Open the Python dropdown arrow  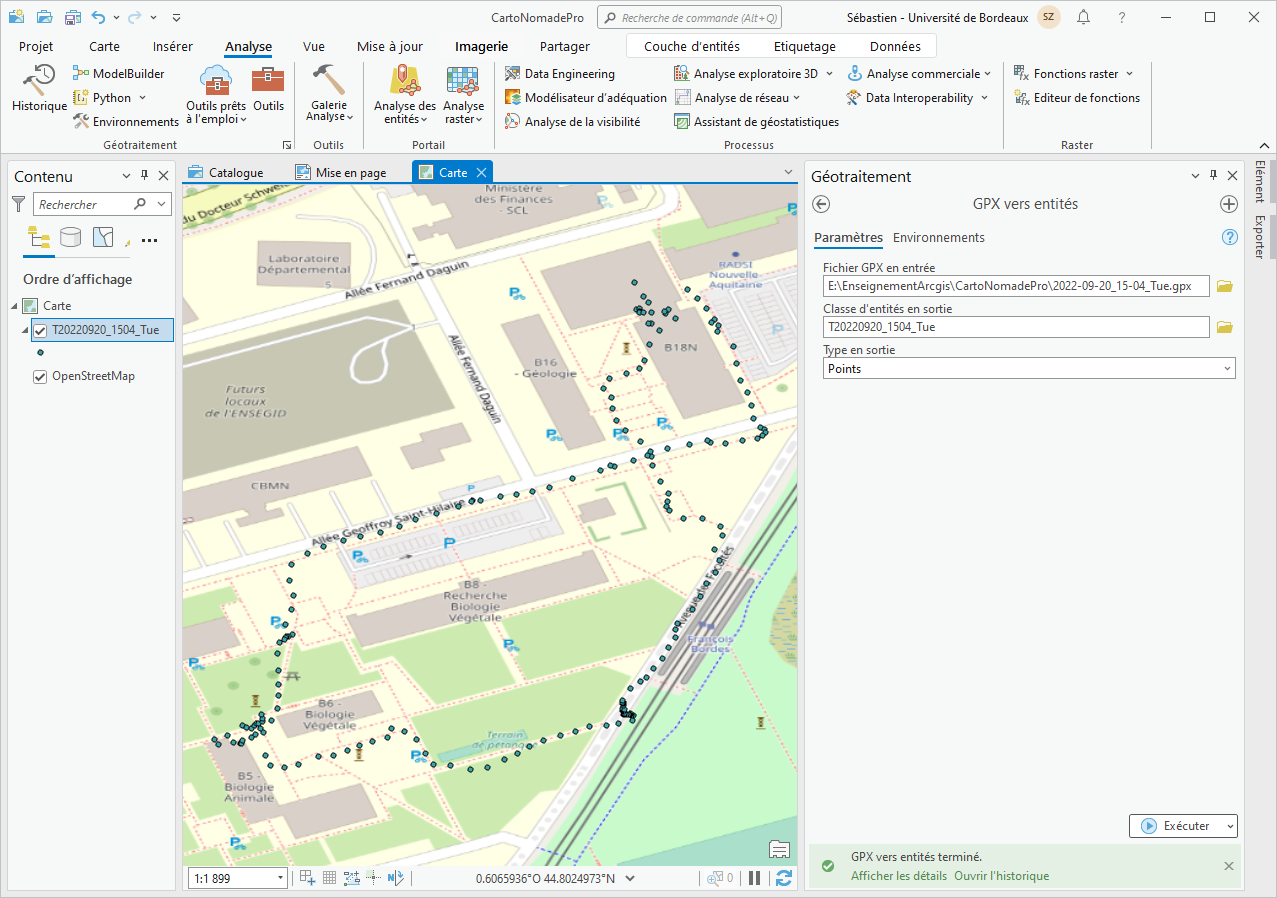click(x=142, y=98)
